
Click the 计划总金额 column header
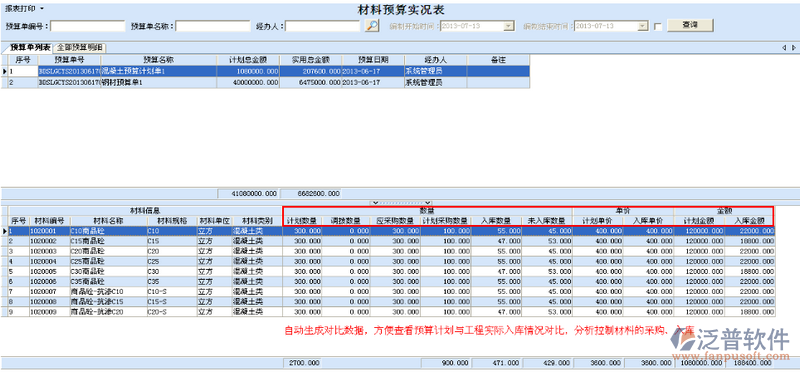coord(247,60)
